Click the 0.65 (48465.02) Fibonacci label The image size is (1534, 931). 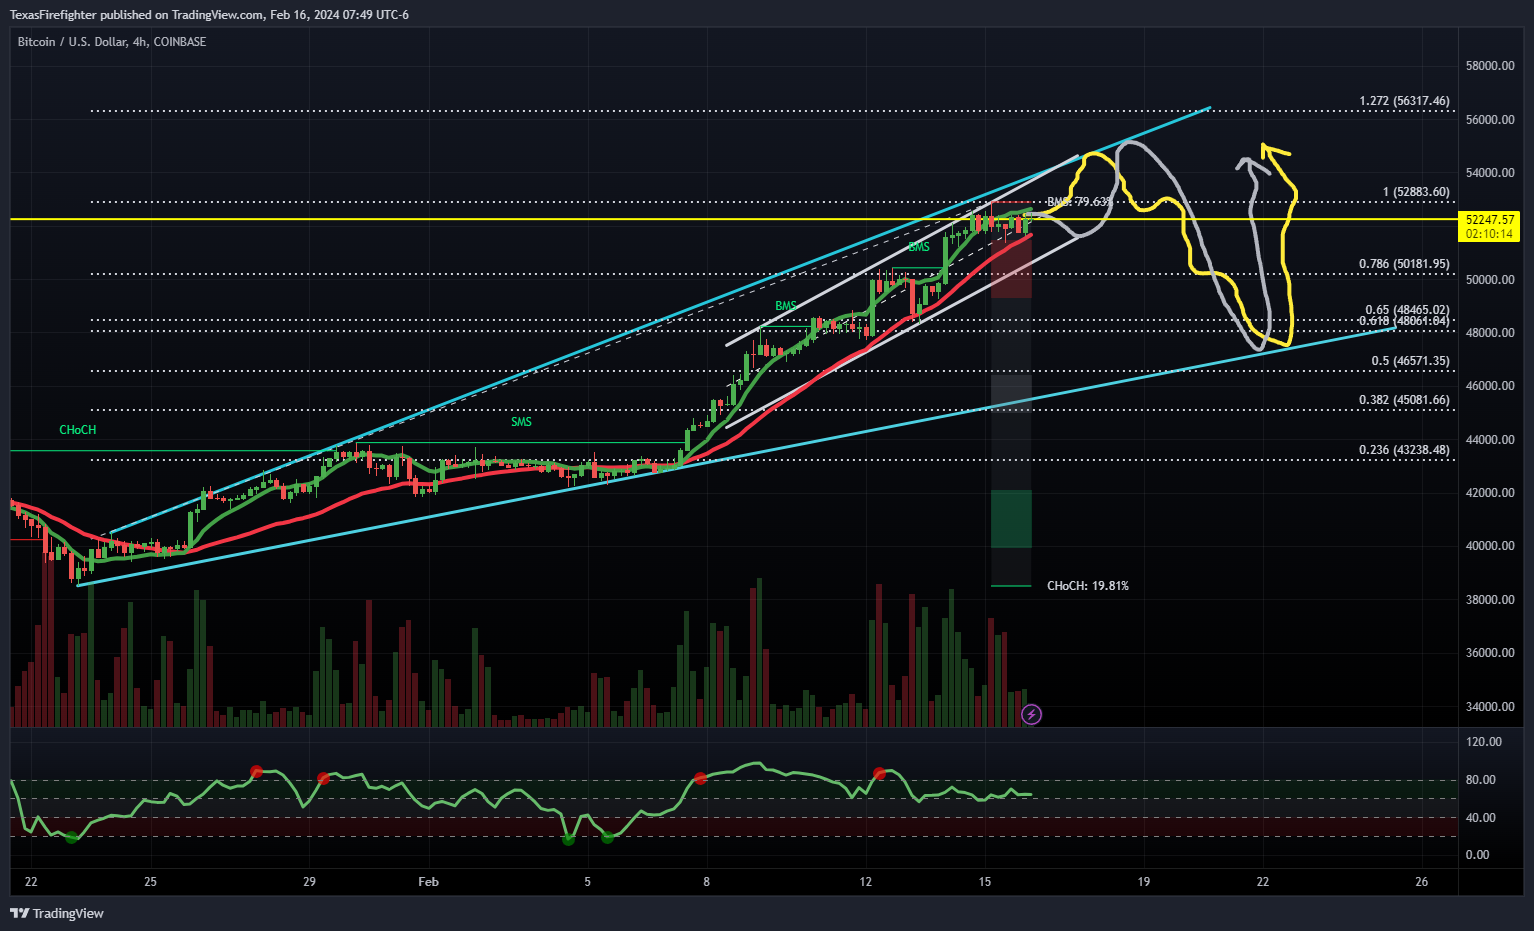1407,310
